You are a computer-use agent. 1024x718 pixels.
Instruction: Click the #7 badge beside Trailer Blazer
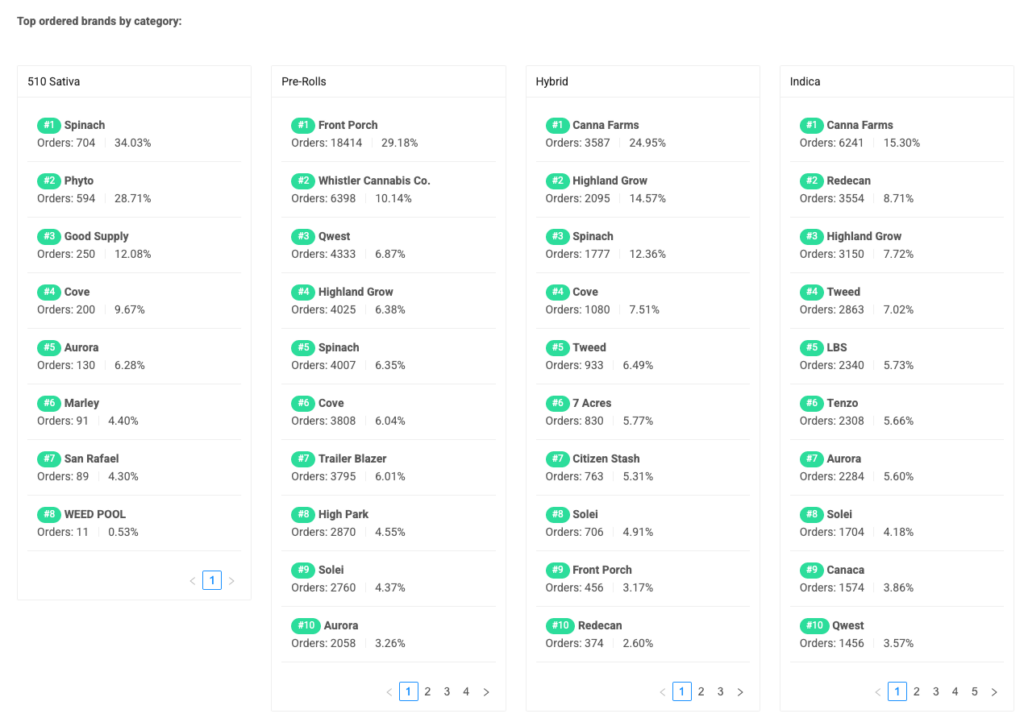303,459
